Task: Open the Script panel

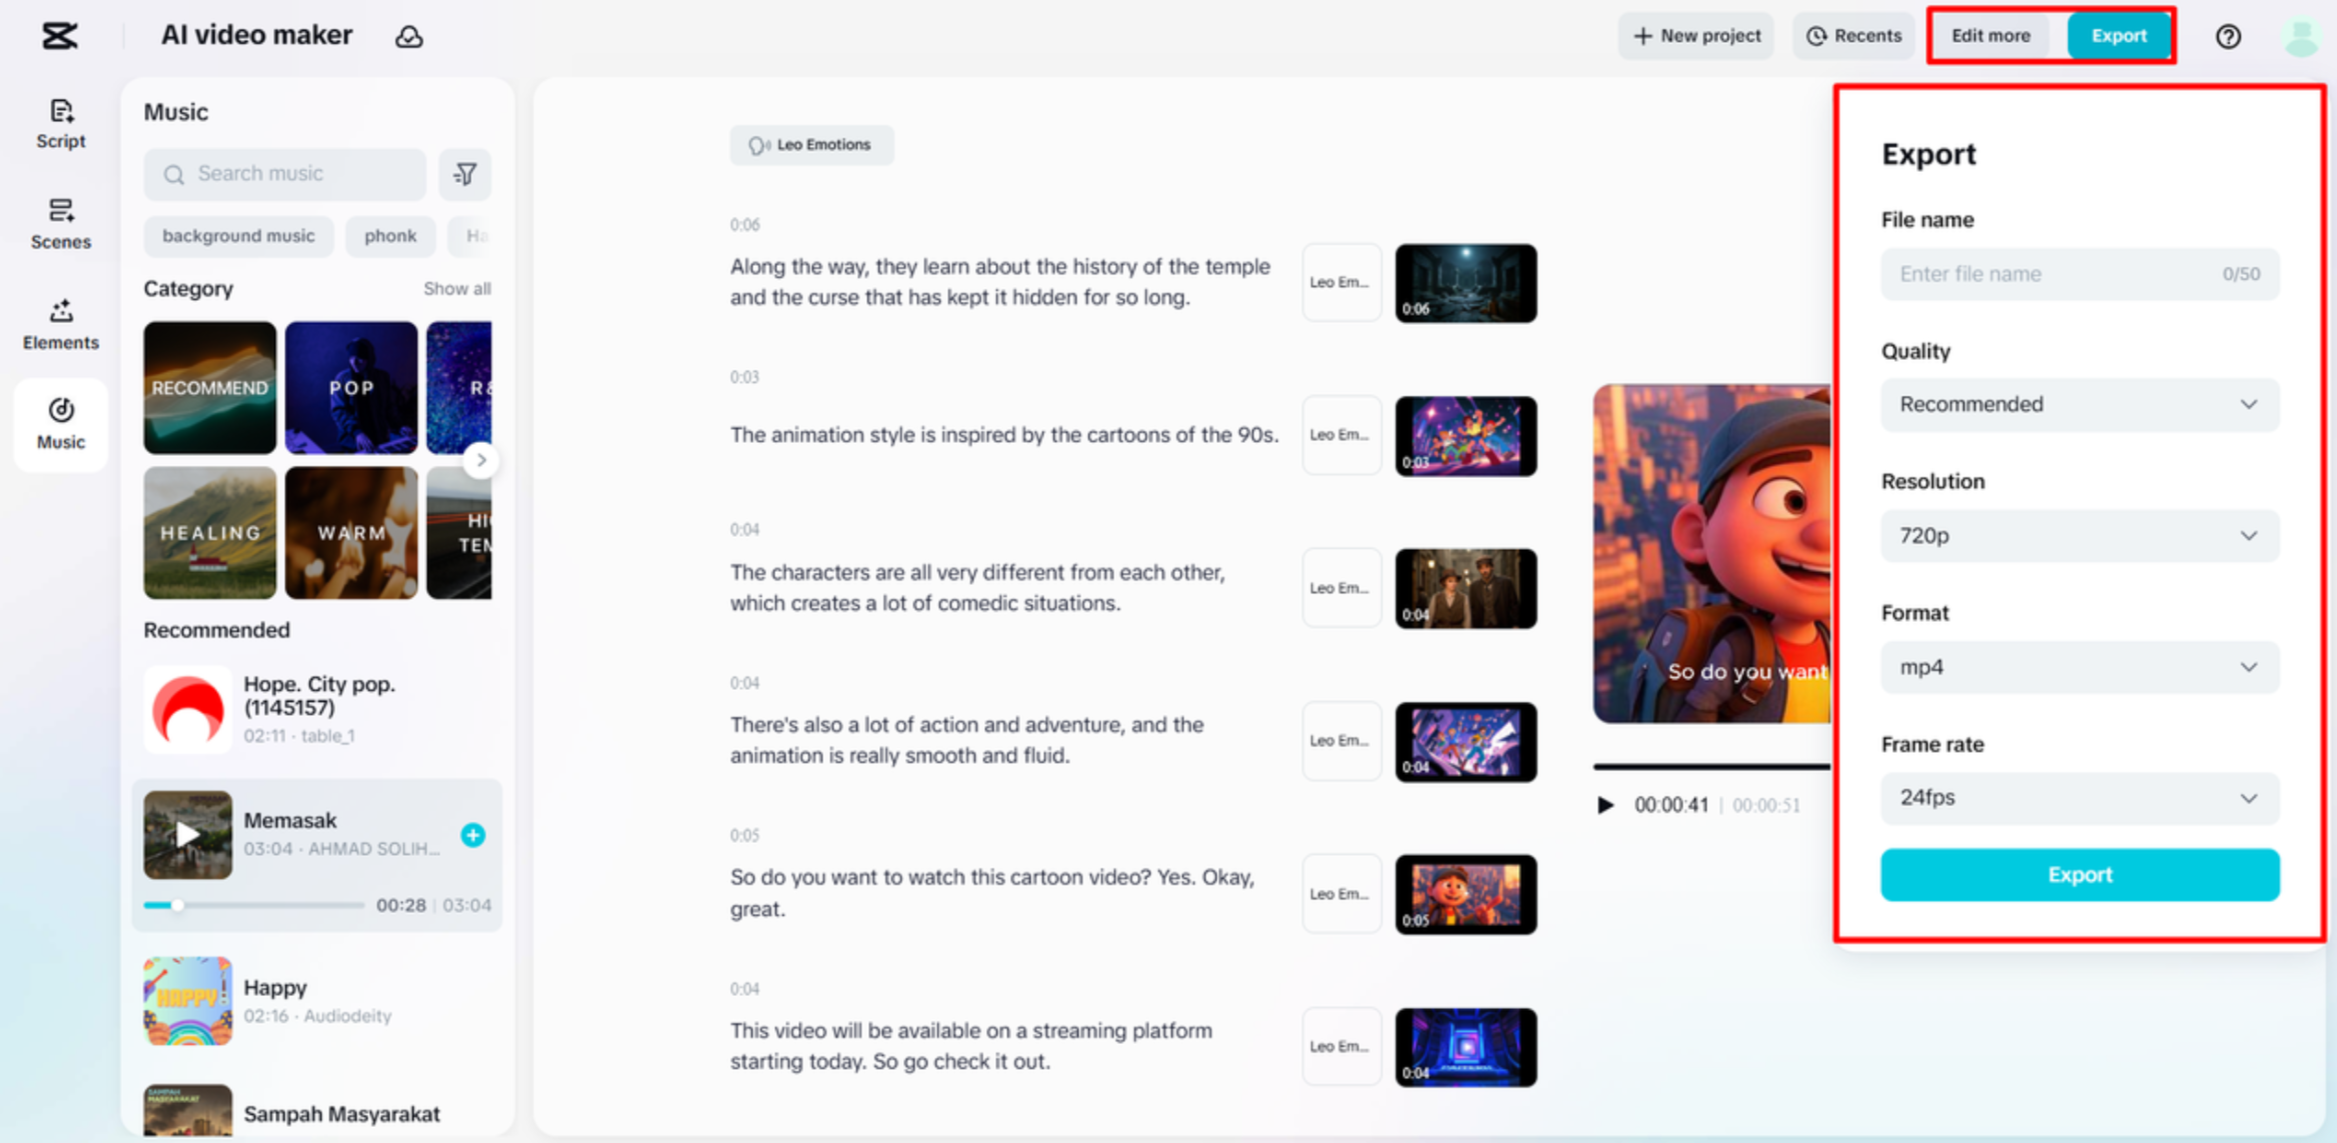Action: tap(61, 124)
